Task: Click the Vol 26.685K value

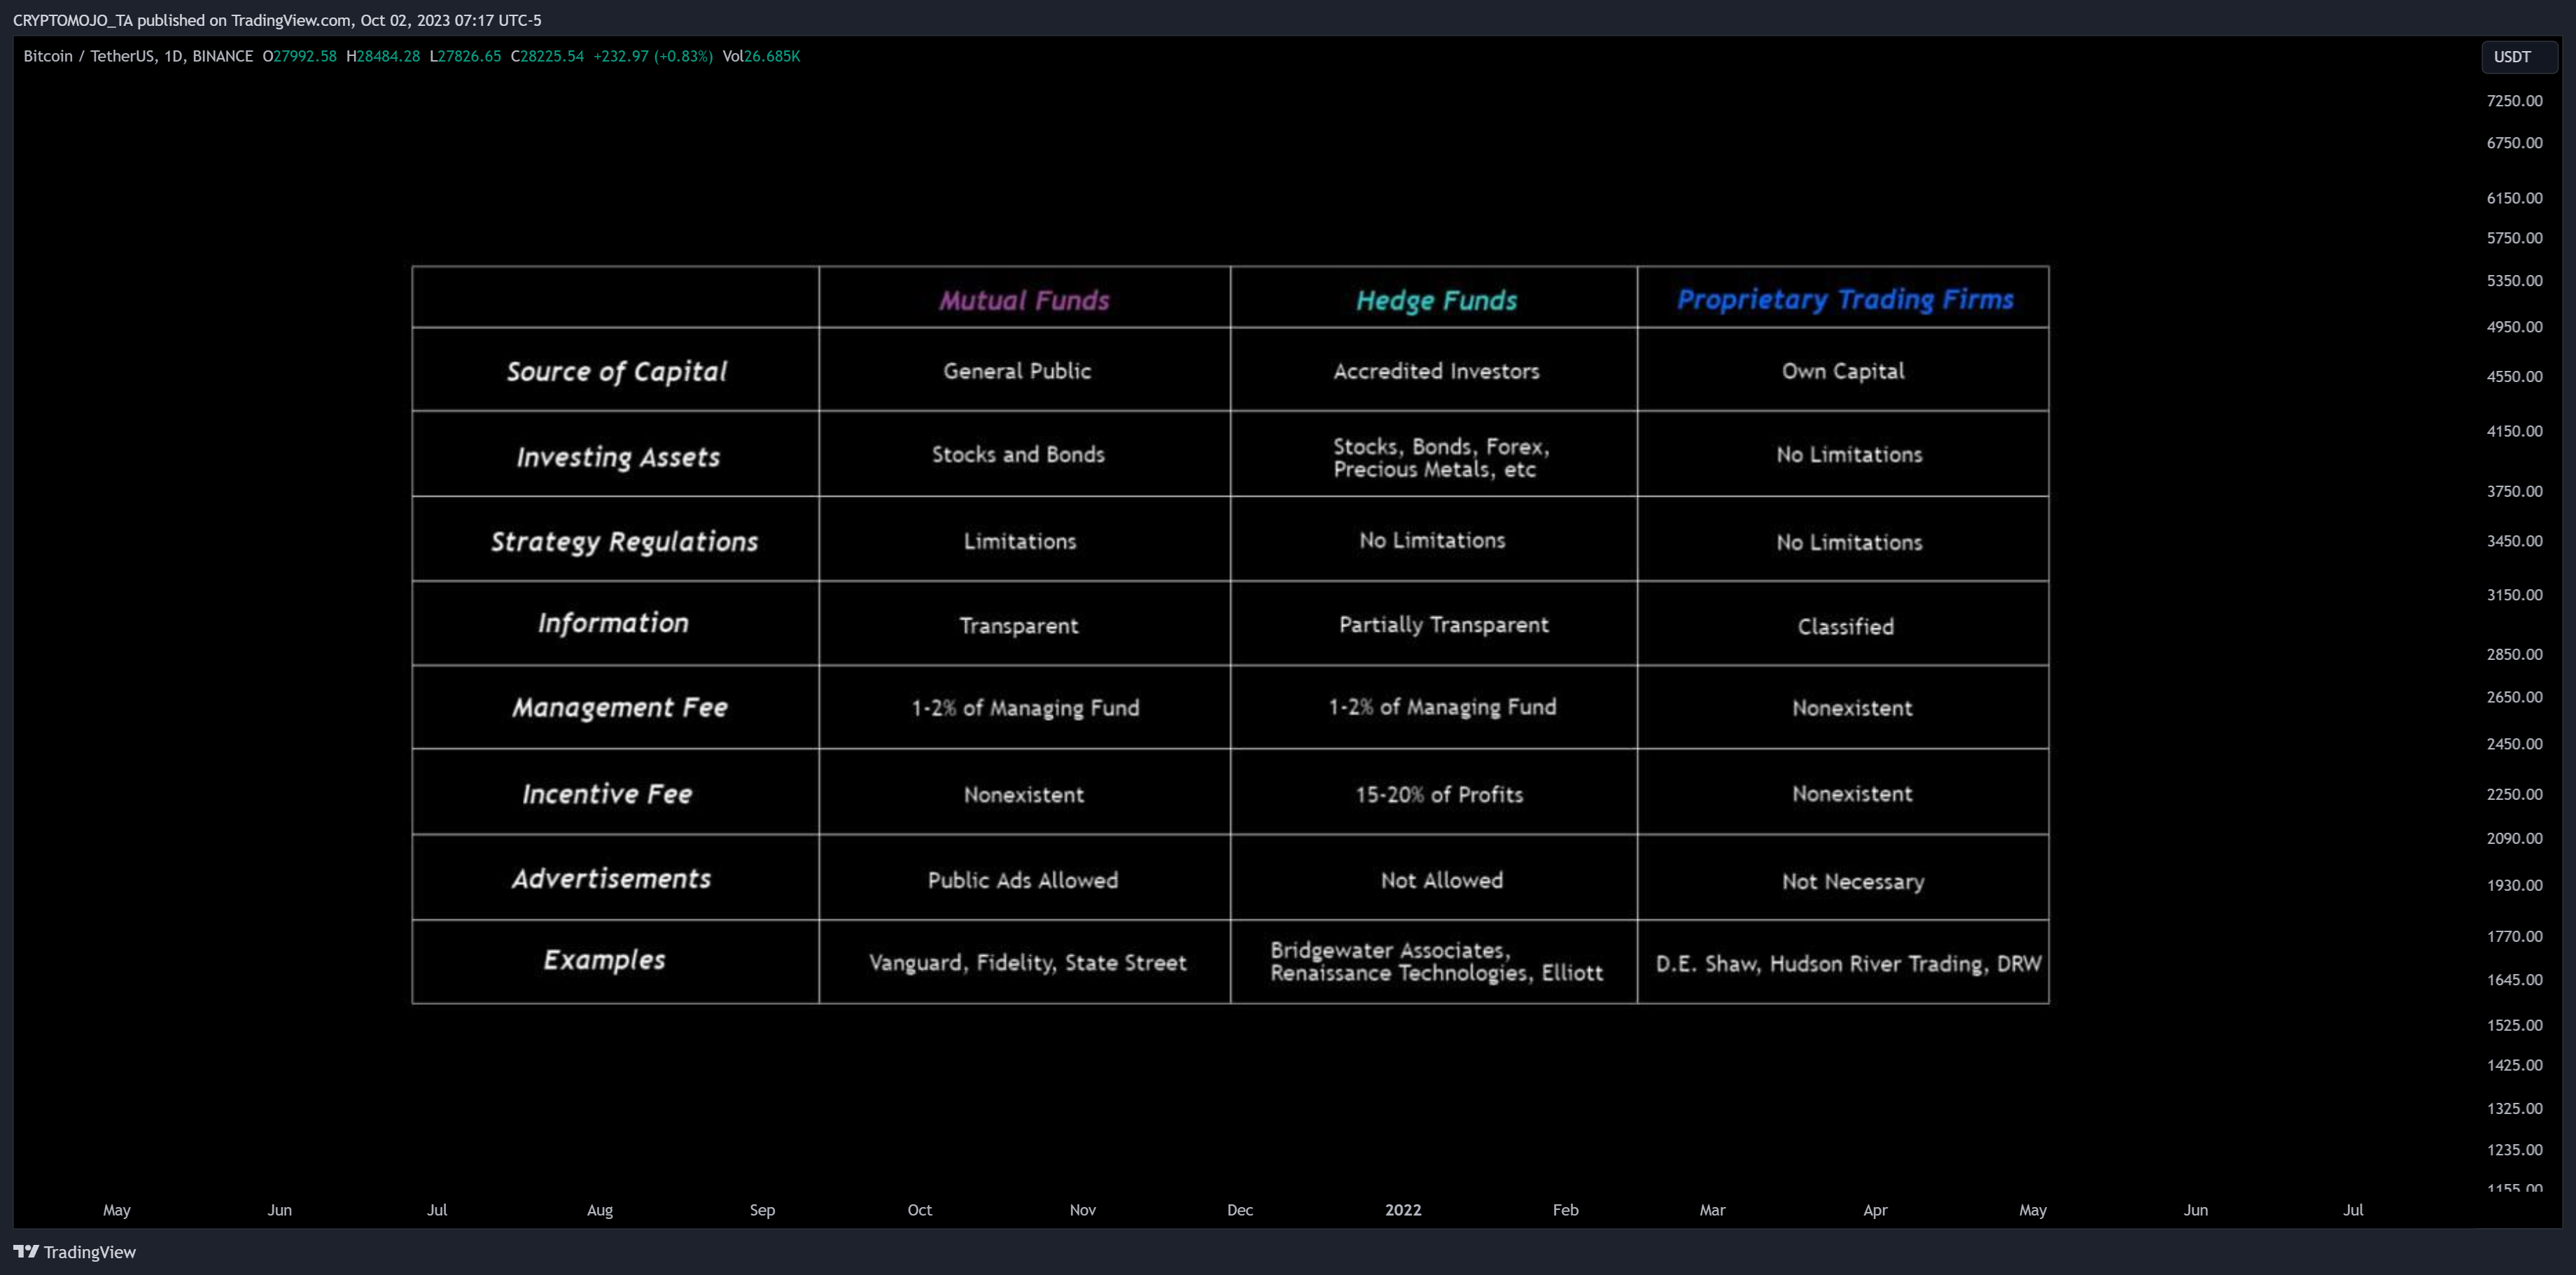Action: pos(761,56)
